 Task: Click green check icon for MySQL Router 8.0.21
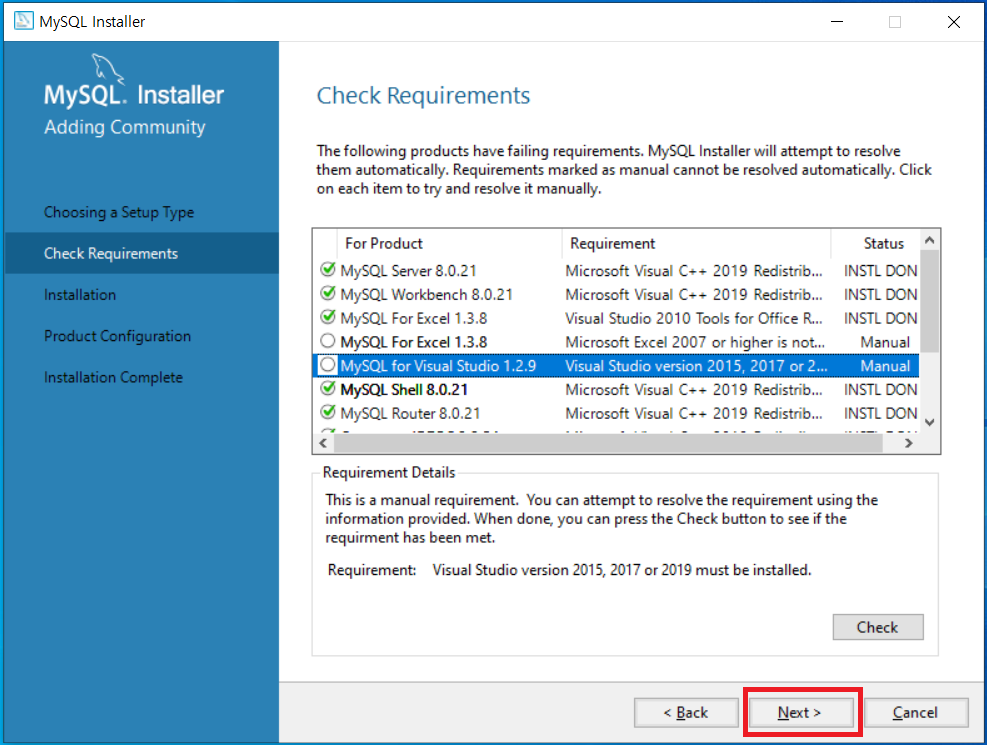point(327,413)
